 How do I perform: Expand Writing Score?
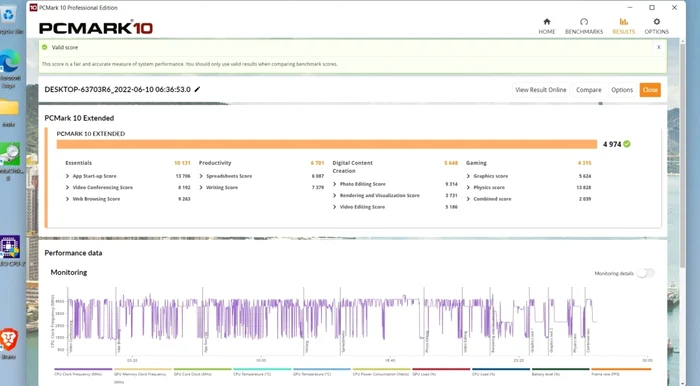click(201, 187)
